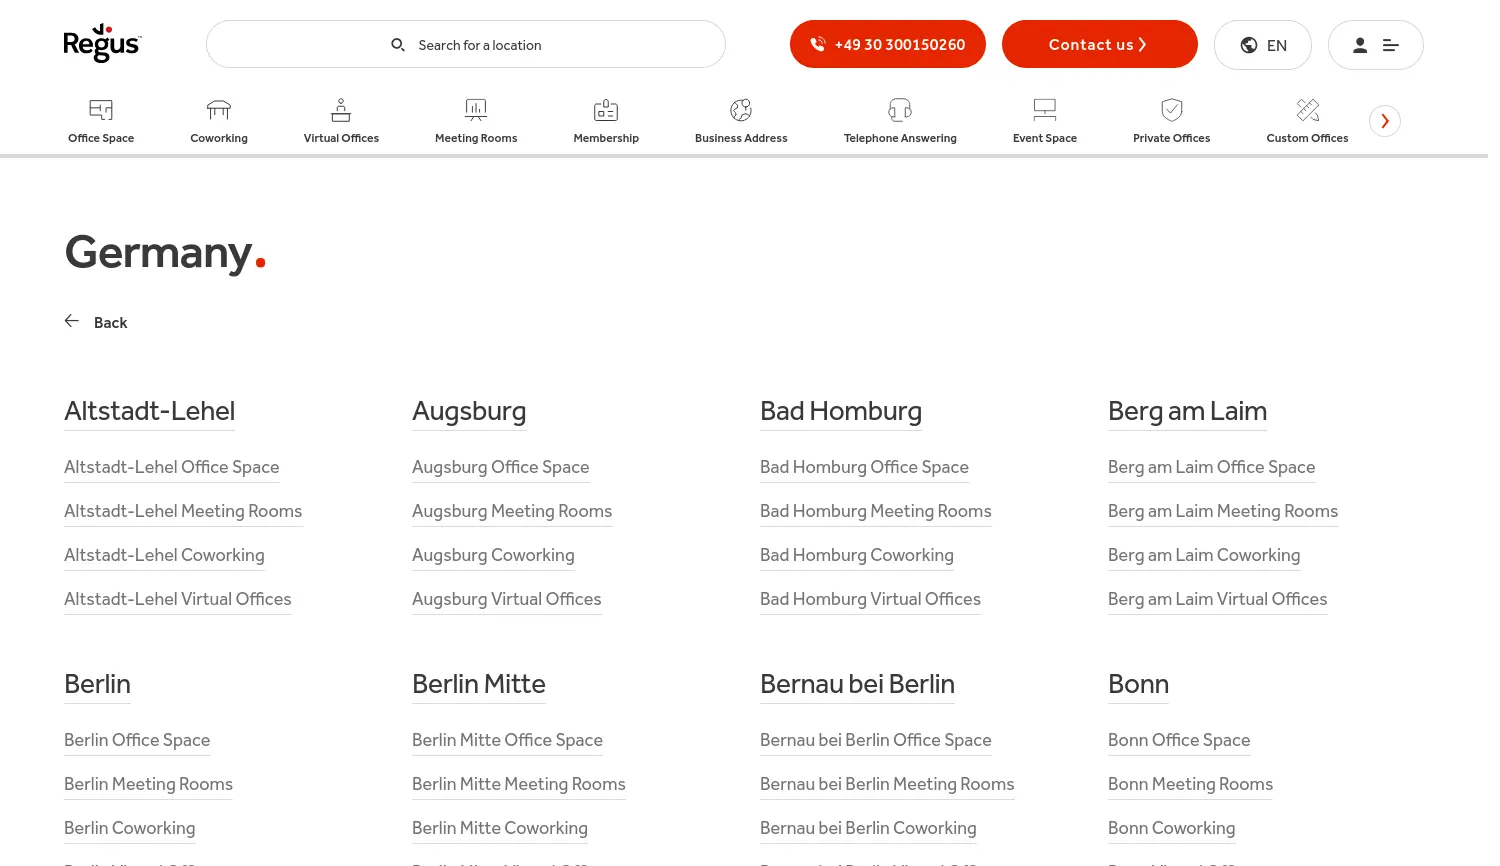Click the globe icon next to EN
The height and width of the screenshot is (866, 1500).
click(x=1249, y=45)
